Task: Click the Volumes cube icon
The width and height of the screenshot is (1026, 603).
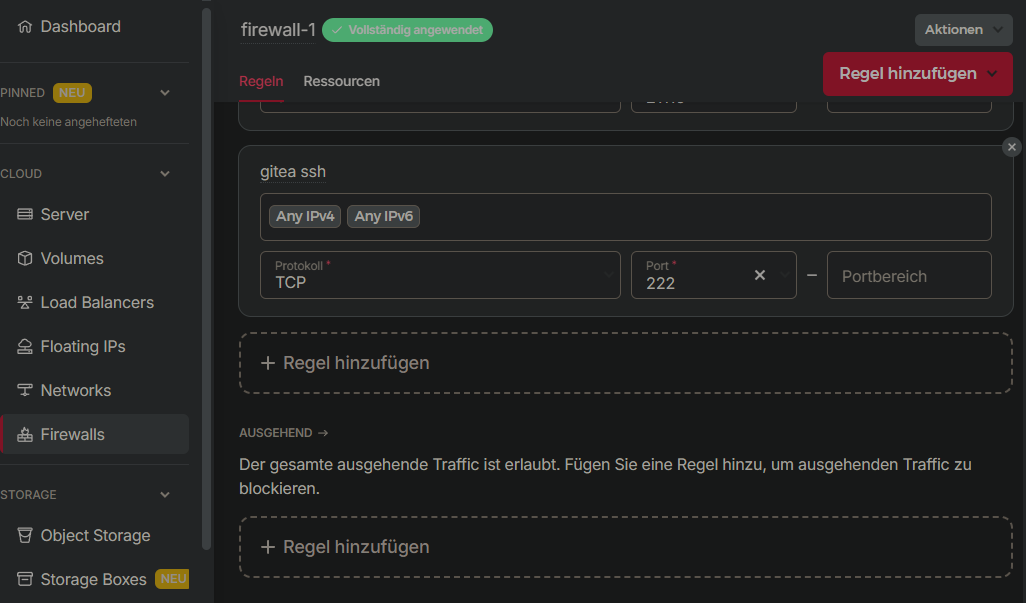Action: tap(25, 259)
